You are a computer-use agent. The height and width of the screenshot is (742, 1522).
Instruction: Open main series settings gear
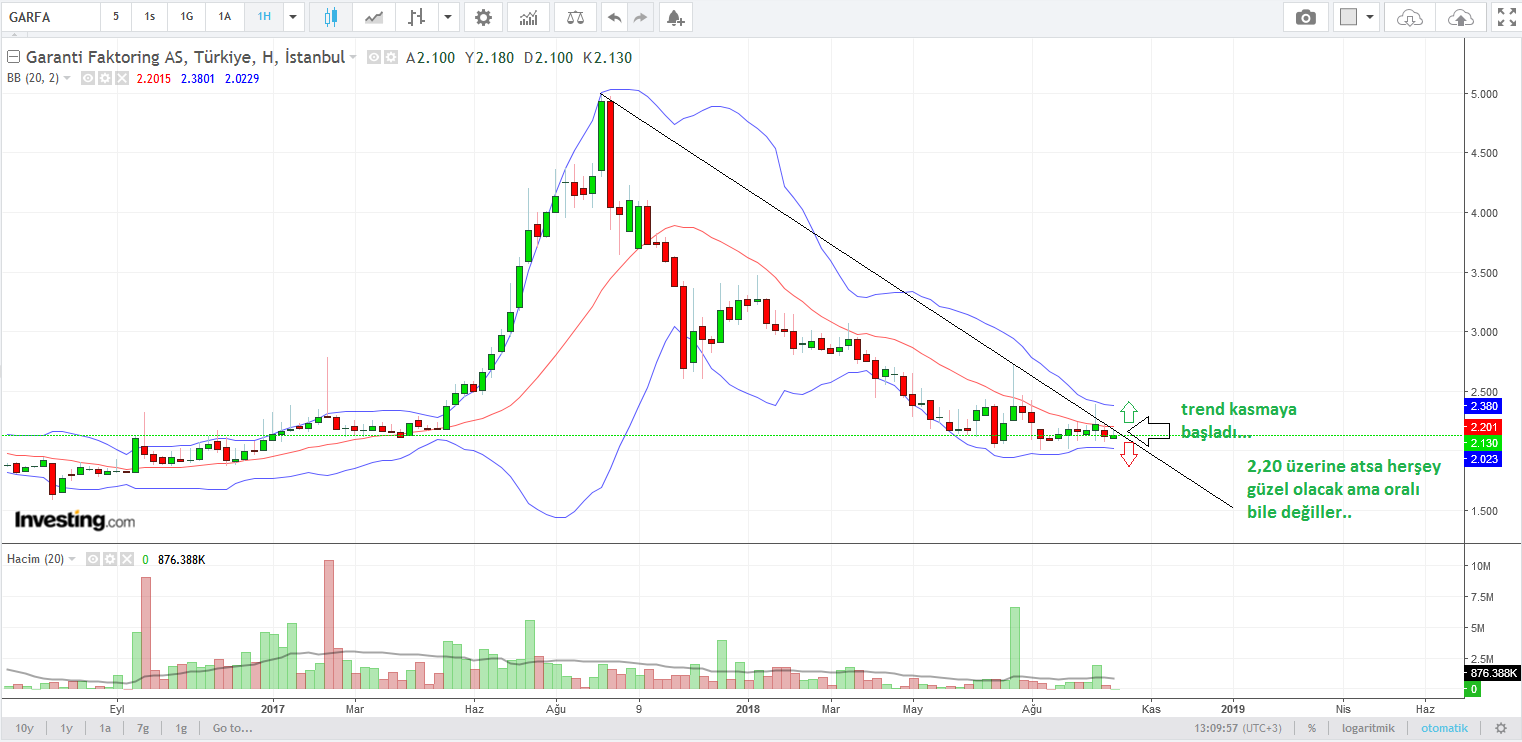click(390, 58)
